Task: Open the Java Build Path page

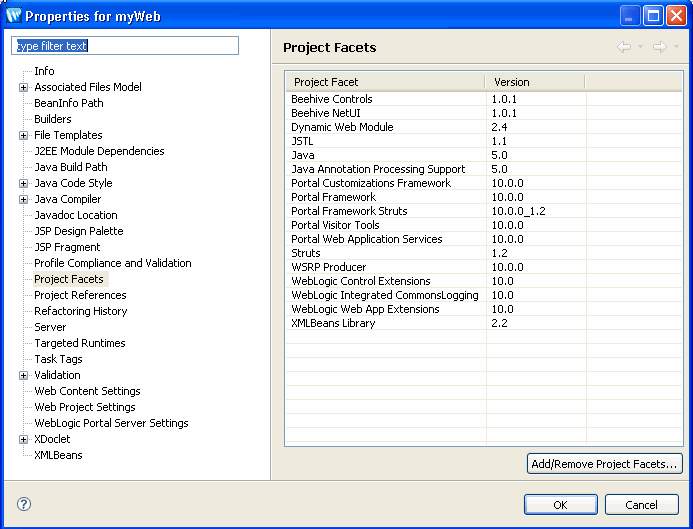Action: coord(71,167)
